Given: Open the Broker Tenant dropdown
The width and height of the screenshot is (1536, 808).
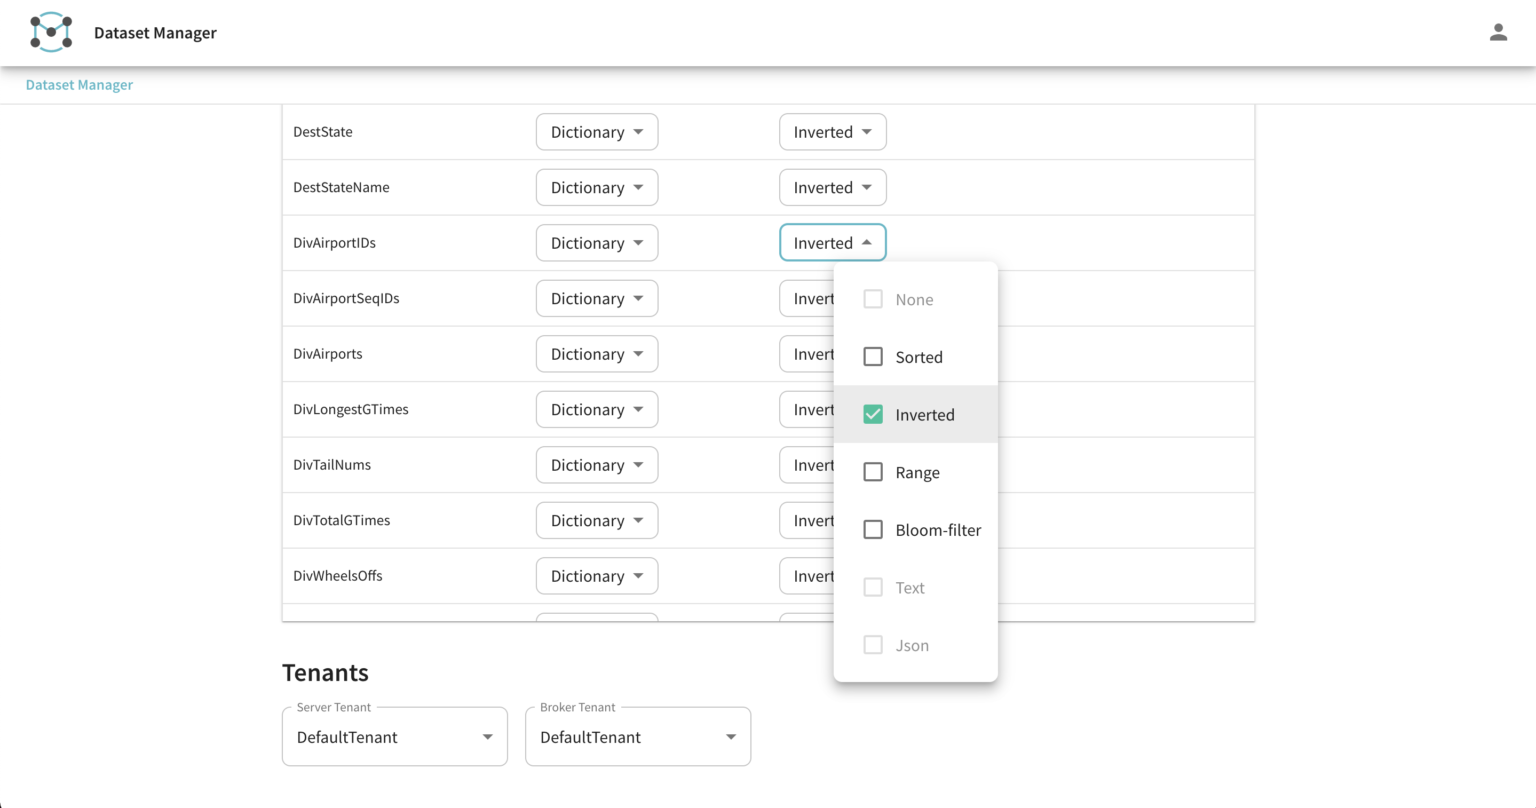Looking at the screenshot, I should pyautogui.click(x=637, y=736).
